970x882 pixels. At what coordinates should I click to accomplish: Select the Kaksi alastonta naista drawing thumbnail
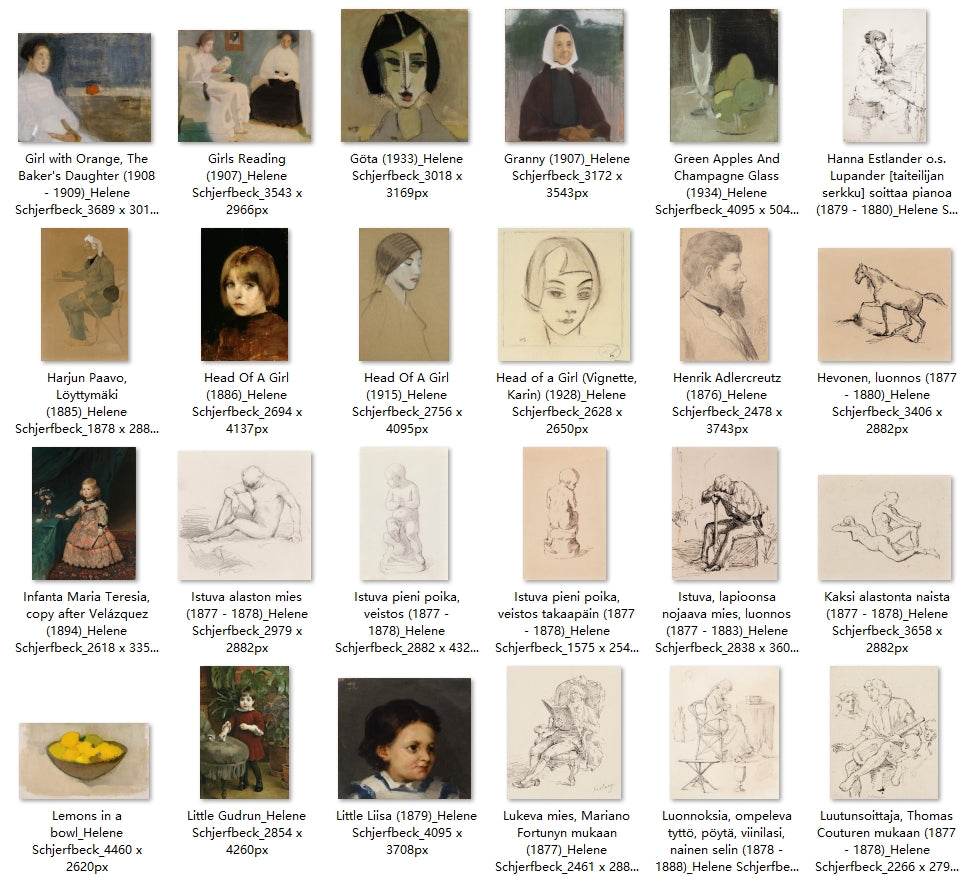point(885,528)
